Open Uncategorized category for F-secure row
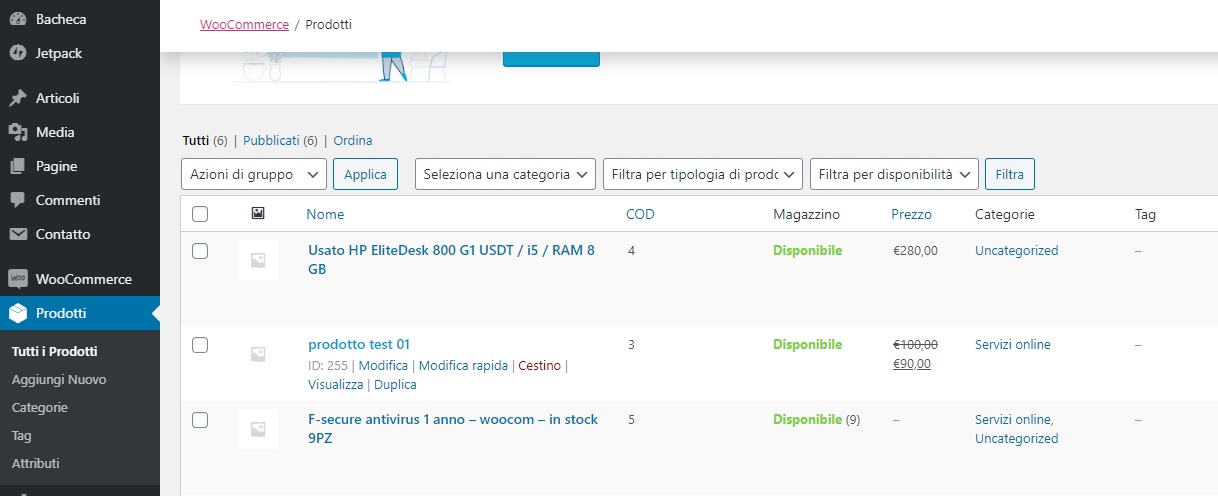1218x496 pixels. pyautogui.click(x=1016, y=439)
